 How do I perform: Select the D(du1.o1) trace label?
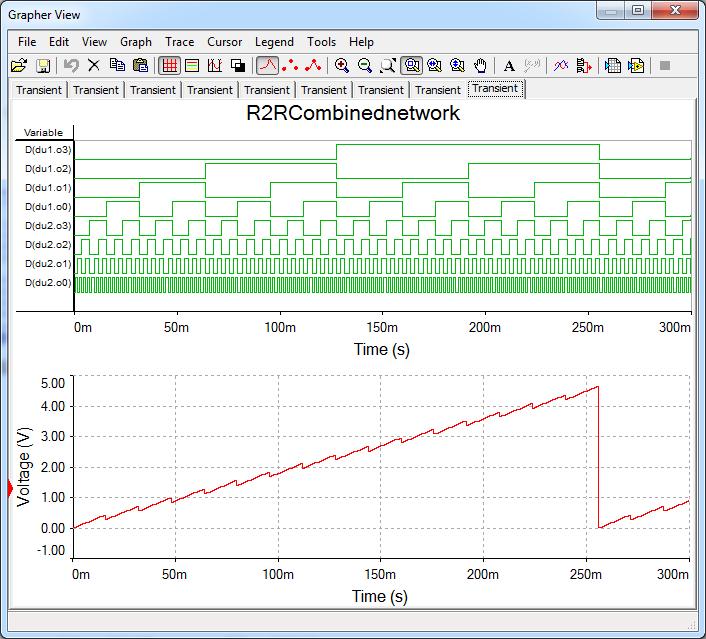coord(48,187)
